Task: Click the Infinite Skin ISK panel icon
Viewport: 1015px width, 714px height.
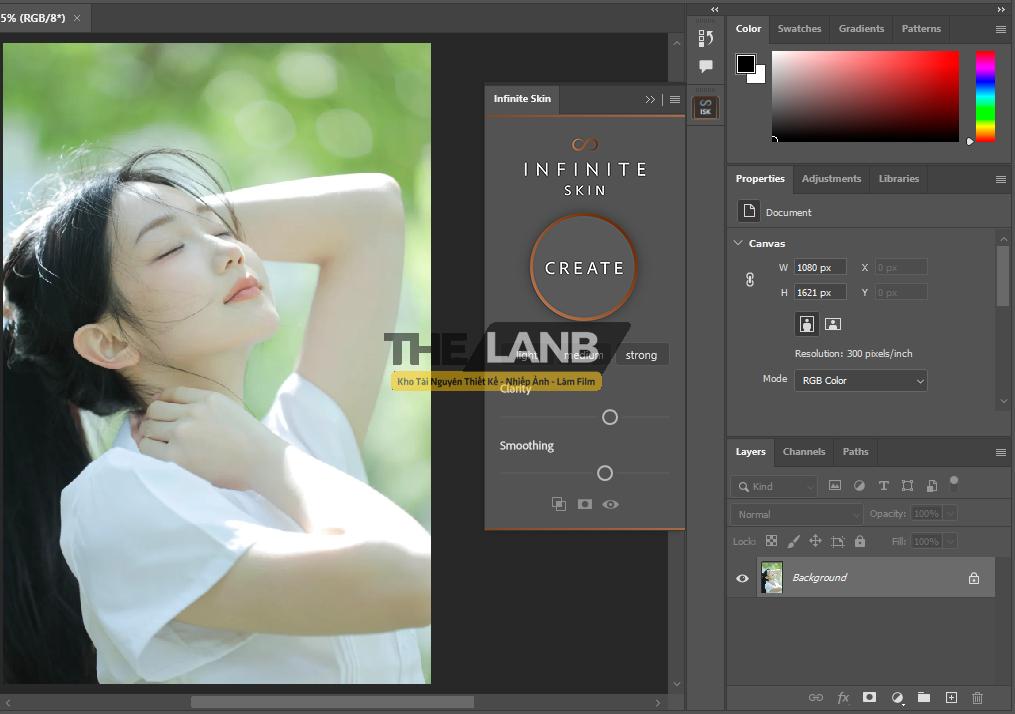Action: coord(705,107)
